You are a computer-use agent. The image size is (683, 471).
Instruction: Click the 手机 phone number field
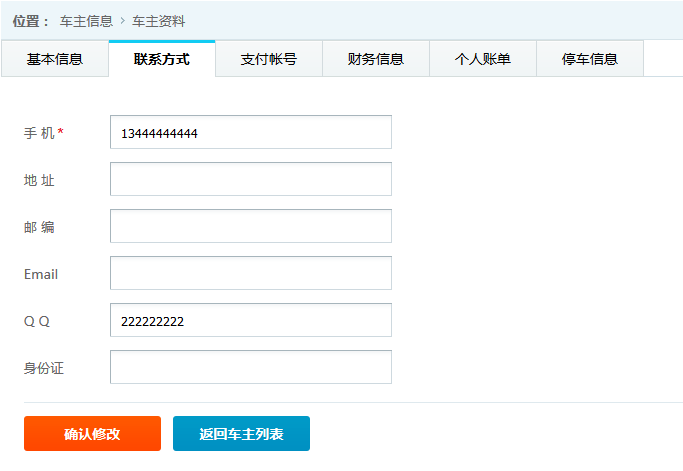tap(250, 132)
